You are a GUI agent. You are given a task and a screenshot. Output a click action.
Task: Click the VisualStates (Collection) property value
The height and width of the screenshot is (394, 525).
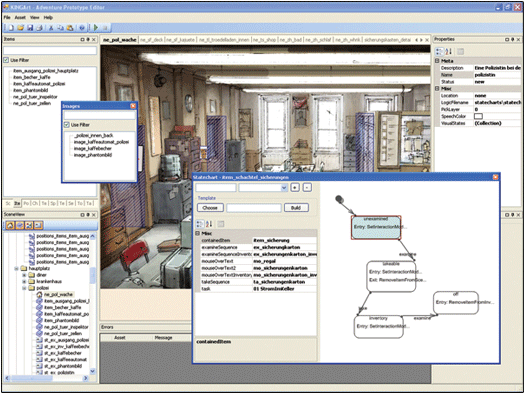498,123
